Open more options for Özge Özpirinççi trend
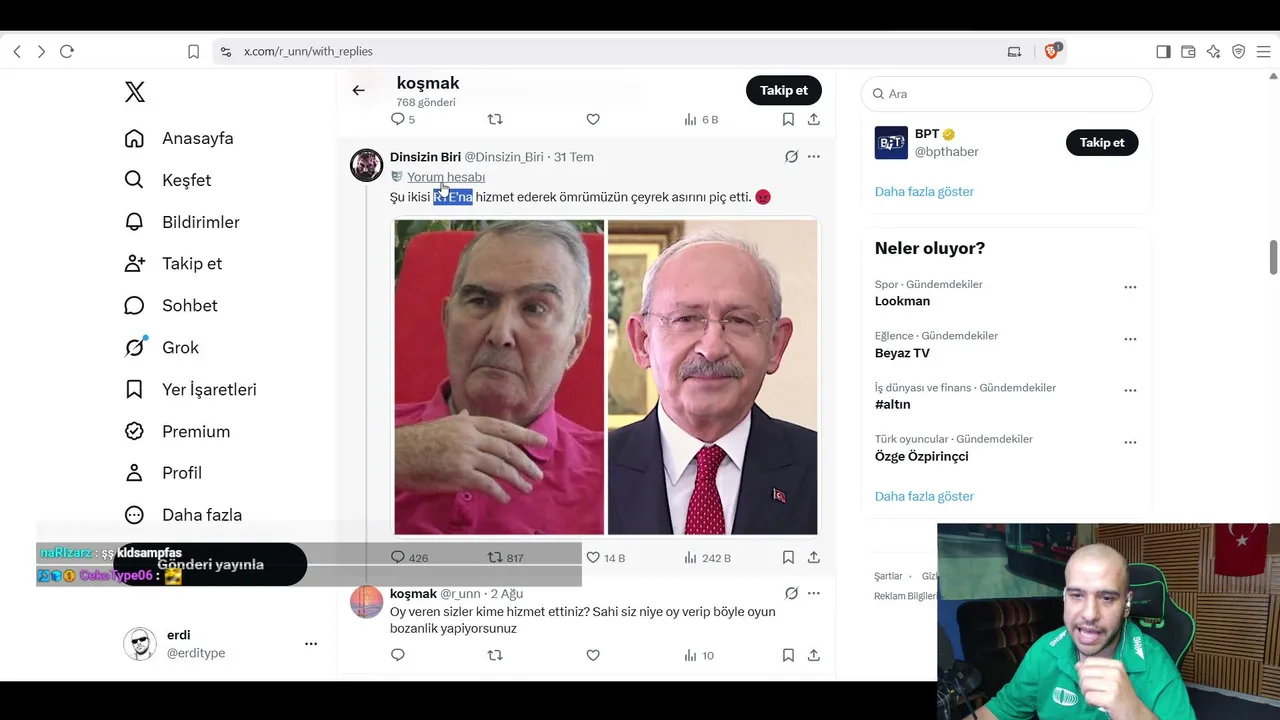 point(1130,442)
